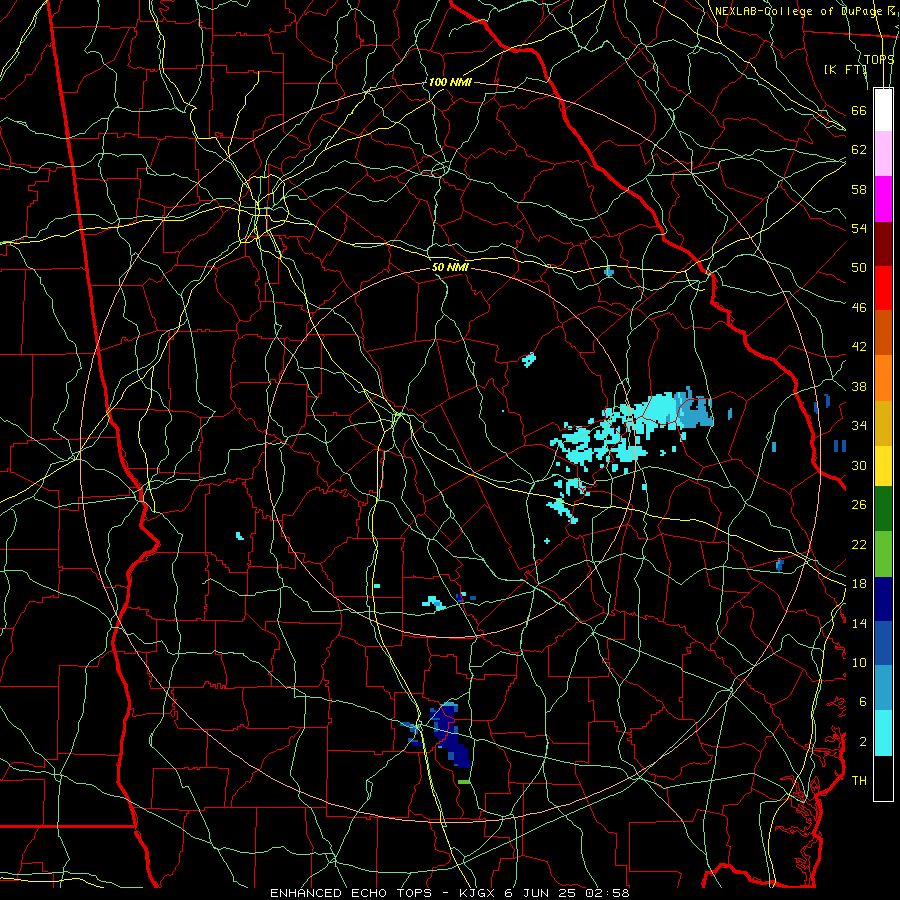Pick the cyan 2 kft legend swatch
The height and width of the screenshot is (900, 900).
[x=883, y=733]
